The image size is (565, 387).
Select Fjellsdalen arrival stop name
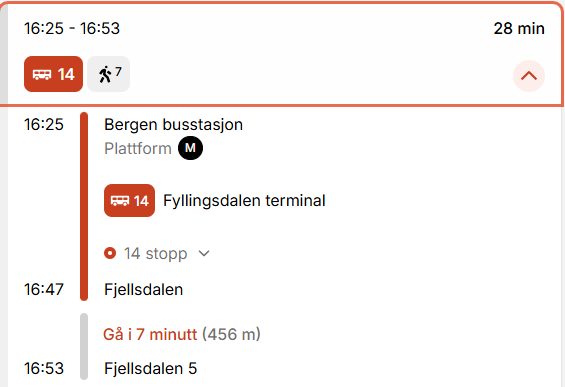[x=143, y=289]
